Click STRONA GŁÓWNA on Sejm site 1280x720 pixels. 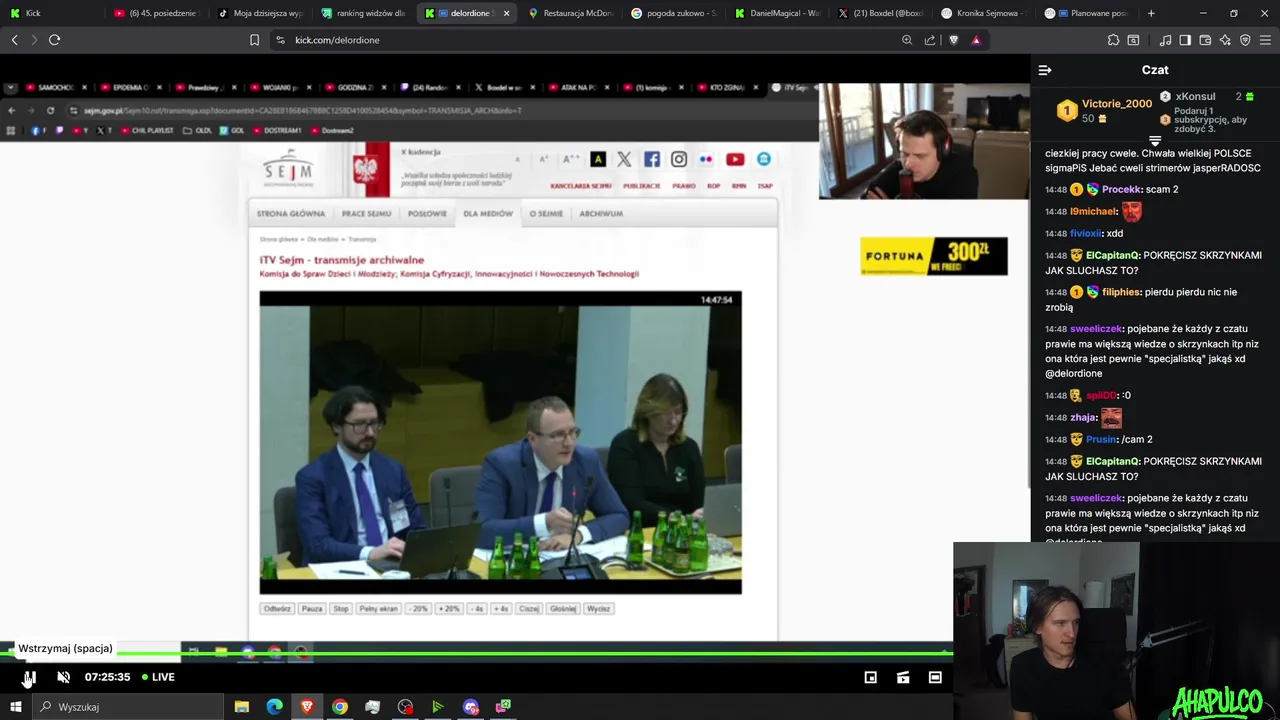click(291, 214)
